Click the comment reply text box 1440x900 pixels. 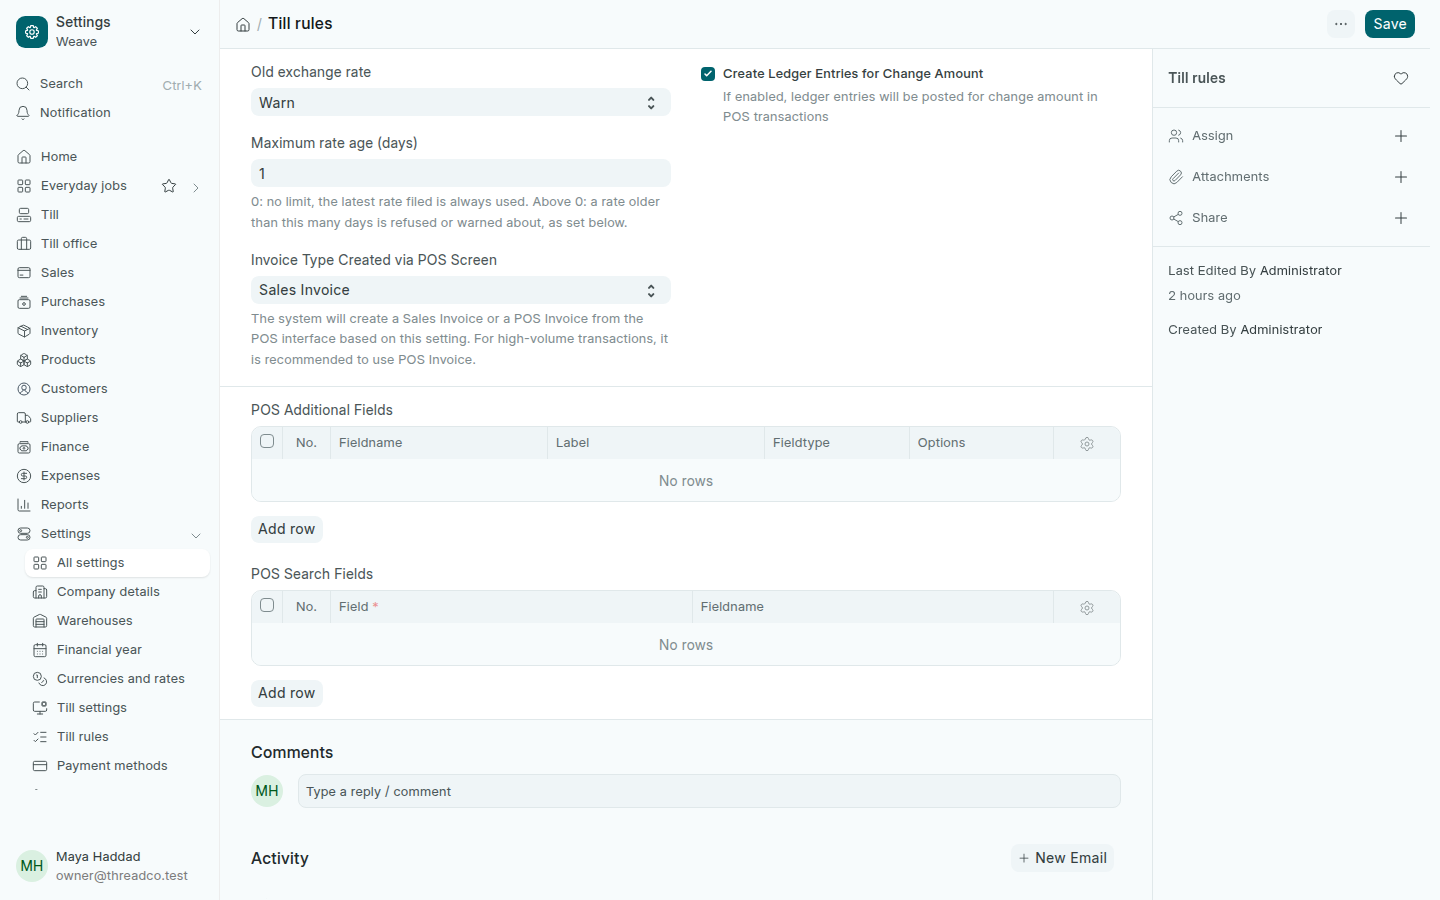pos(709,791)
